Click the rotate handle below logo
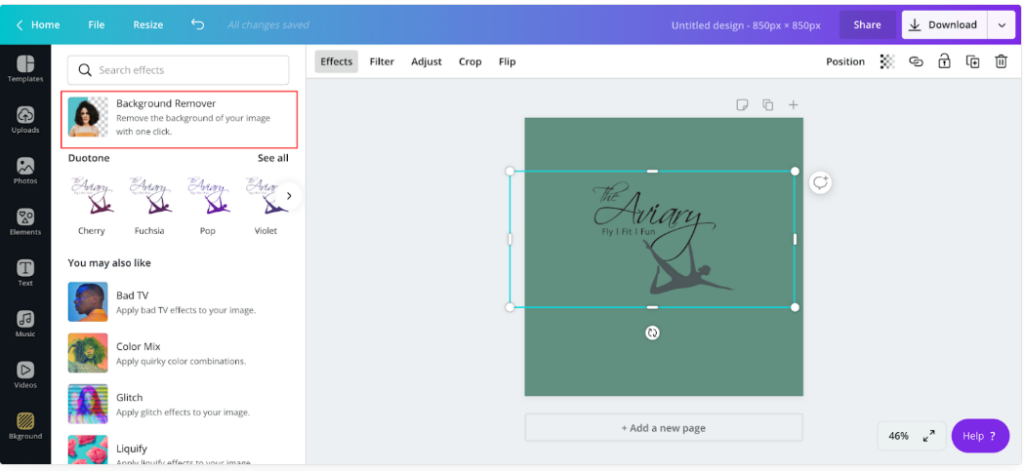 click(652, 333)
